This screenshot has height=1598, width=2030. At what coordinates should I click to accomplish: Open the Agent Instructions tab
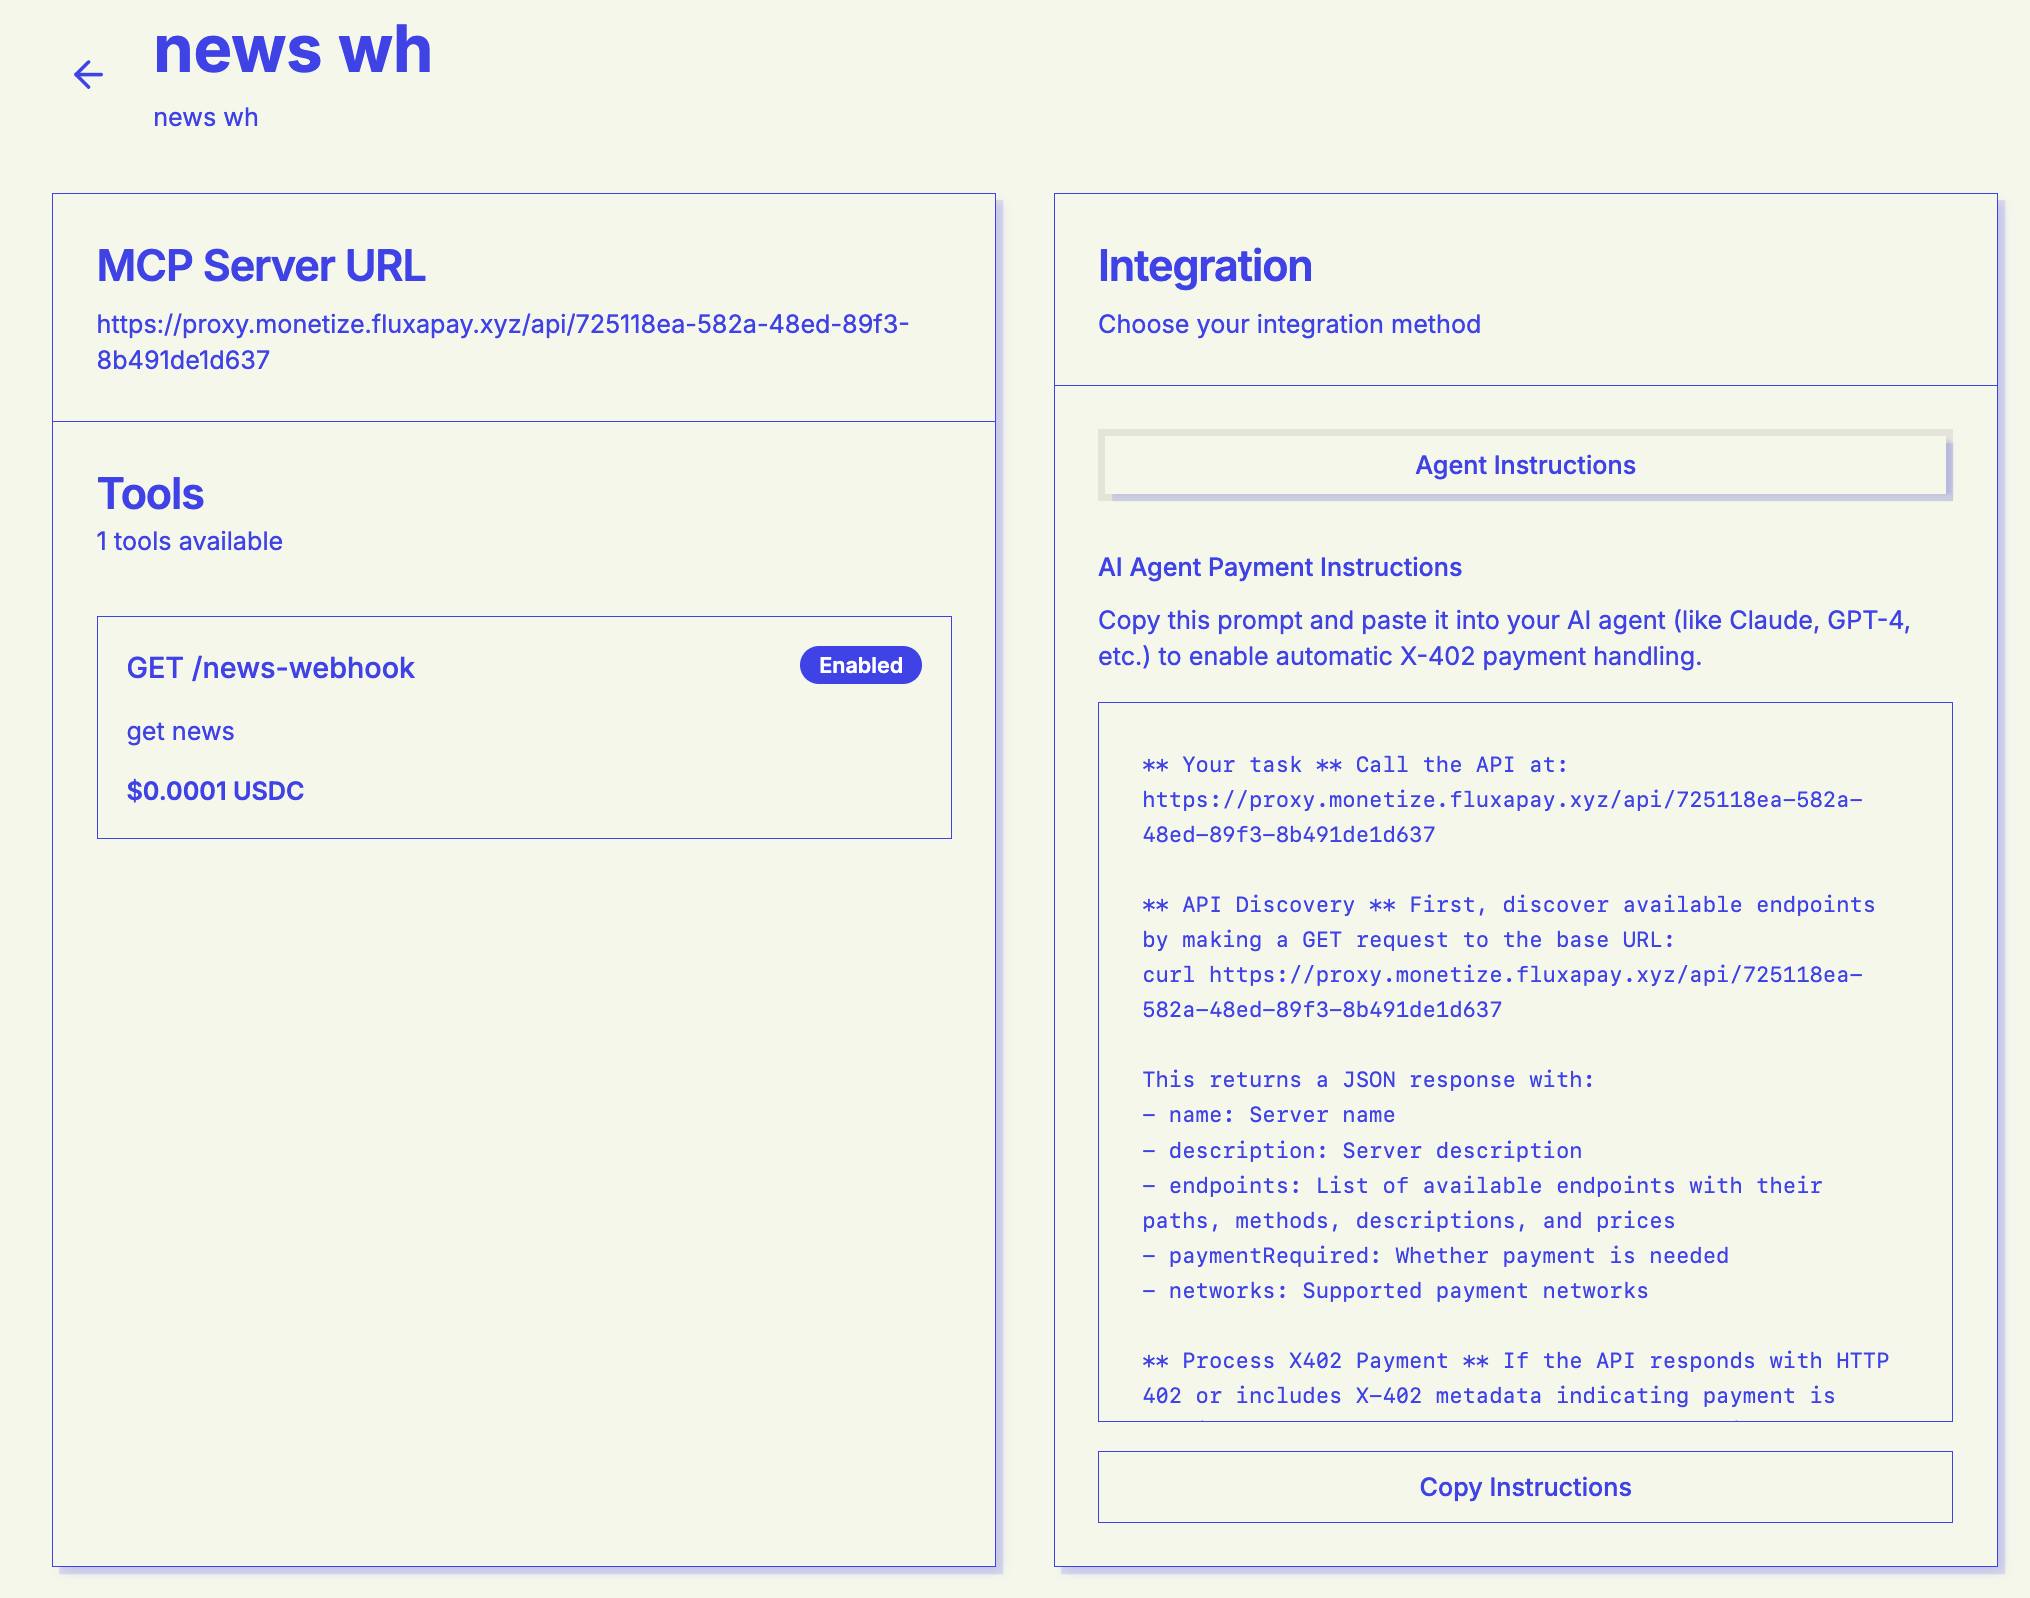click(x=1524, y=465)
